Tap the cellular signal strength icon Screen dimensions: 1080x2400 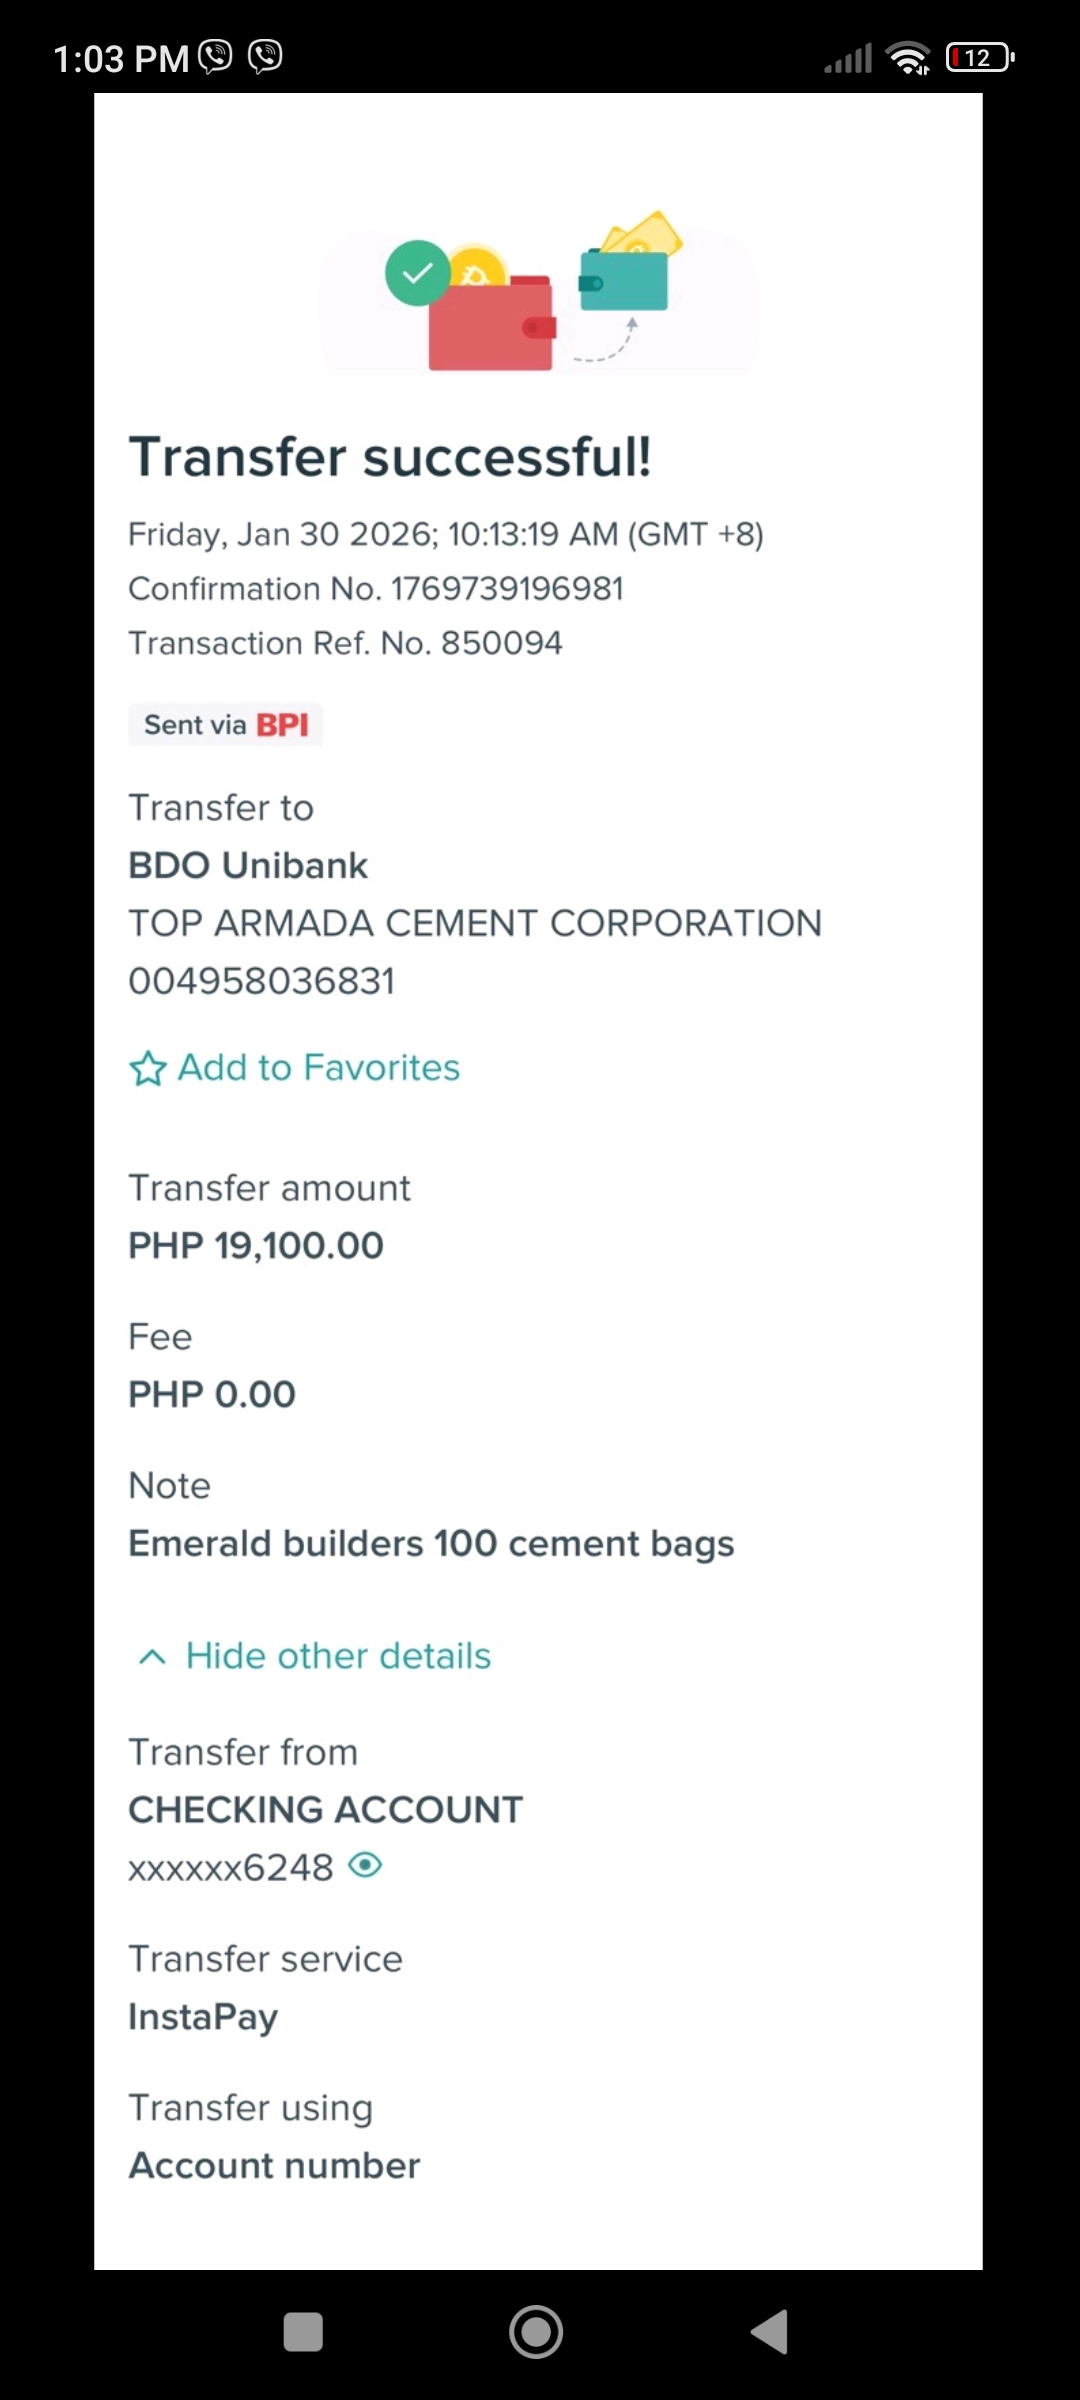(x=848, y=59)
